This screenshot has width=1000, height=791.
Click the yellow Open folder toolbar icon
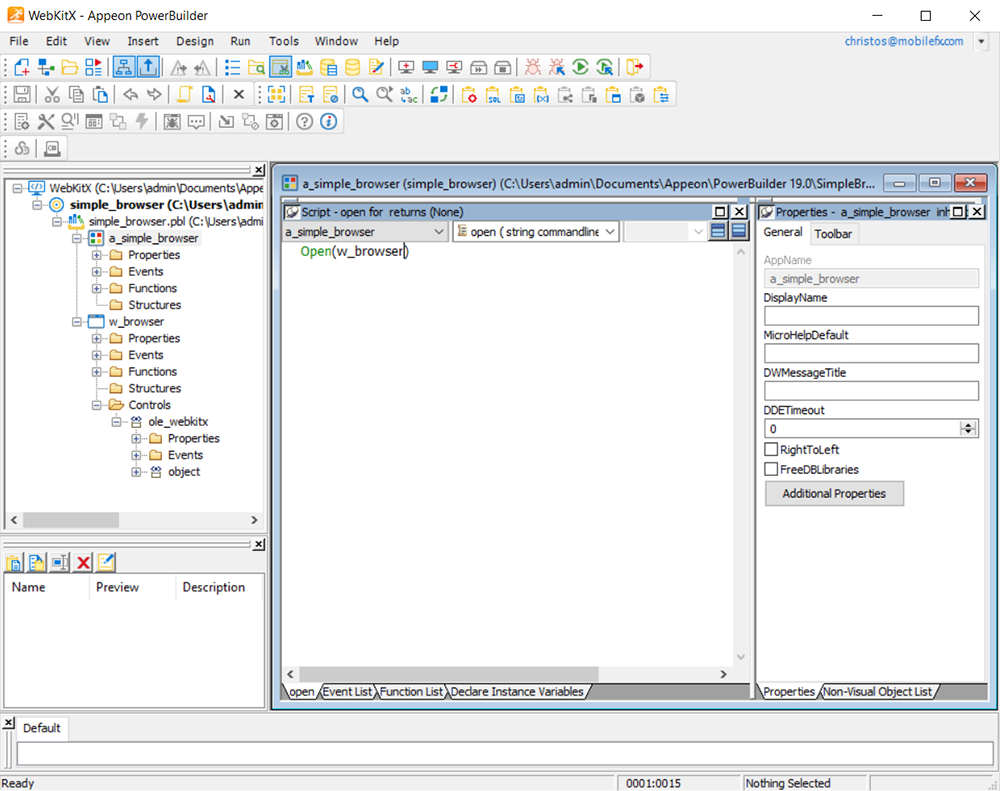tap(70, 67)
